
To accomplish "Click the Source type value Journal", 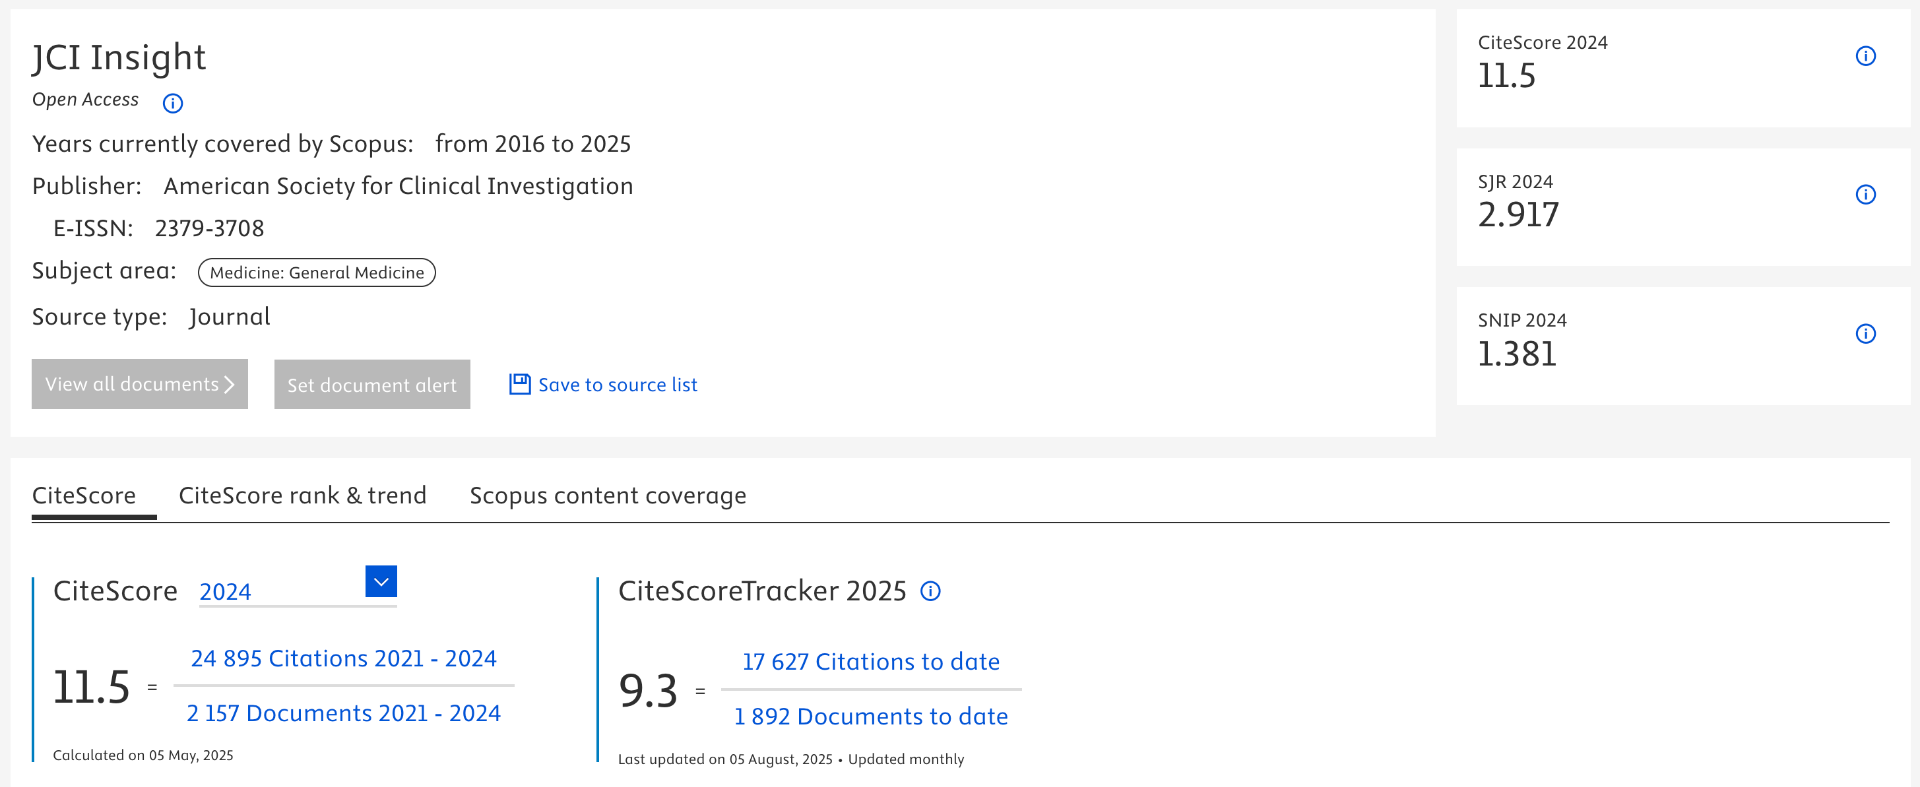I will coord(230,318).
